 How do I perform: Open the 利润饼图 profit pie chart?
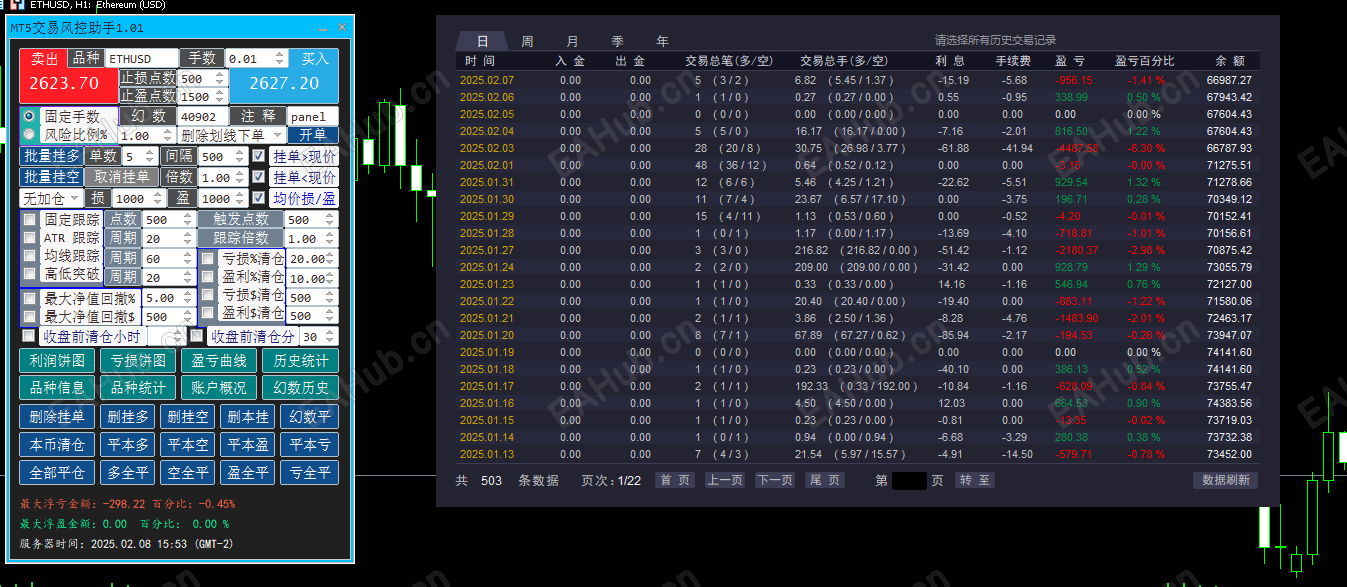pyautogui.click(x=57, y=360)
